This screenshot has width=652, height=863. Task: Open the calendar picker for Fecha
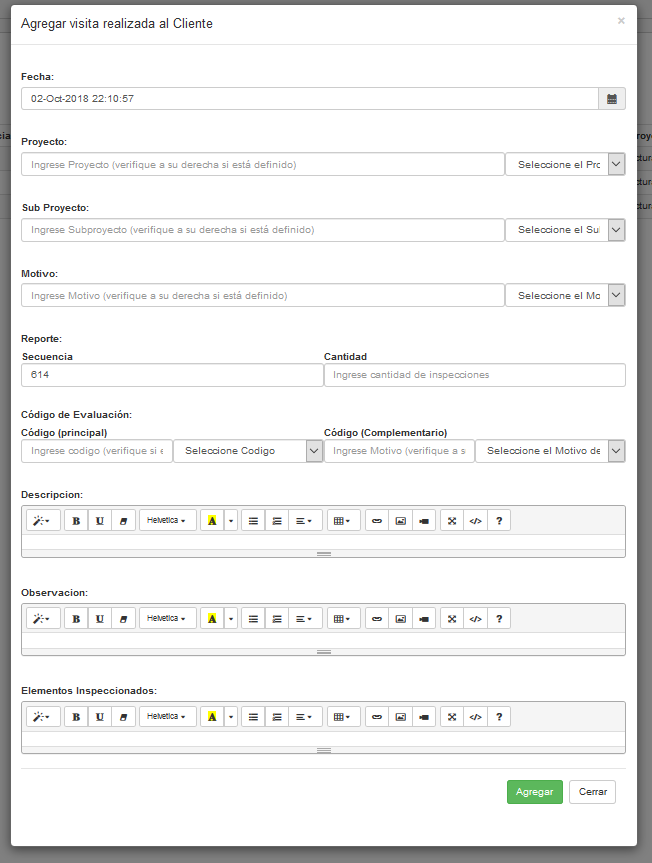(612, 99)
